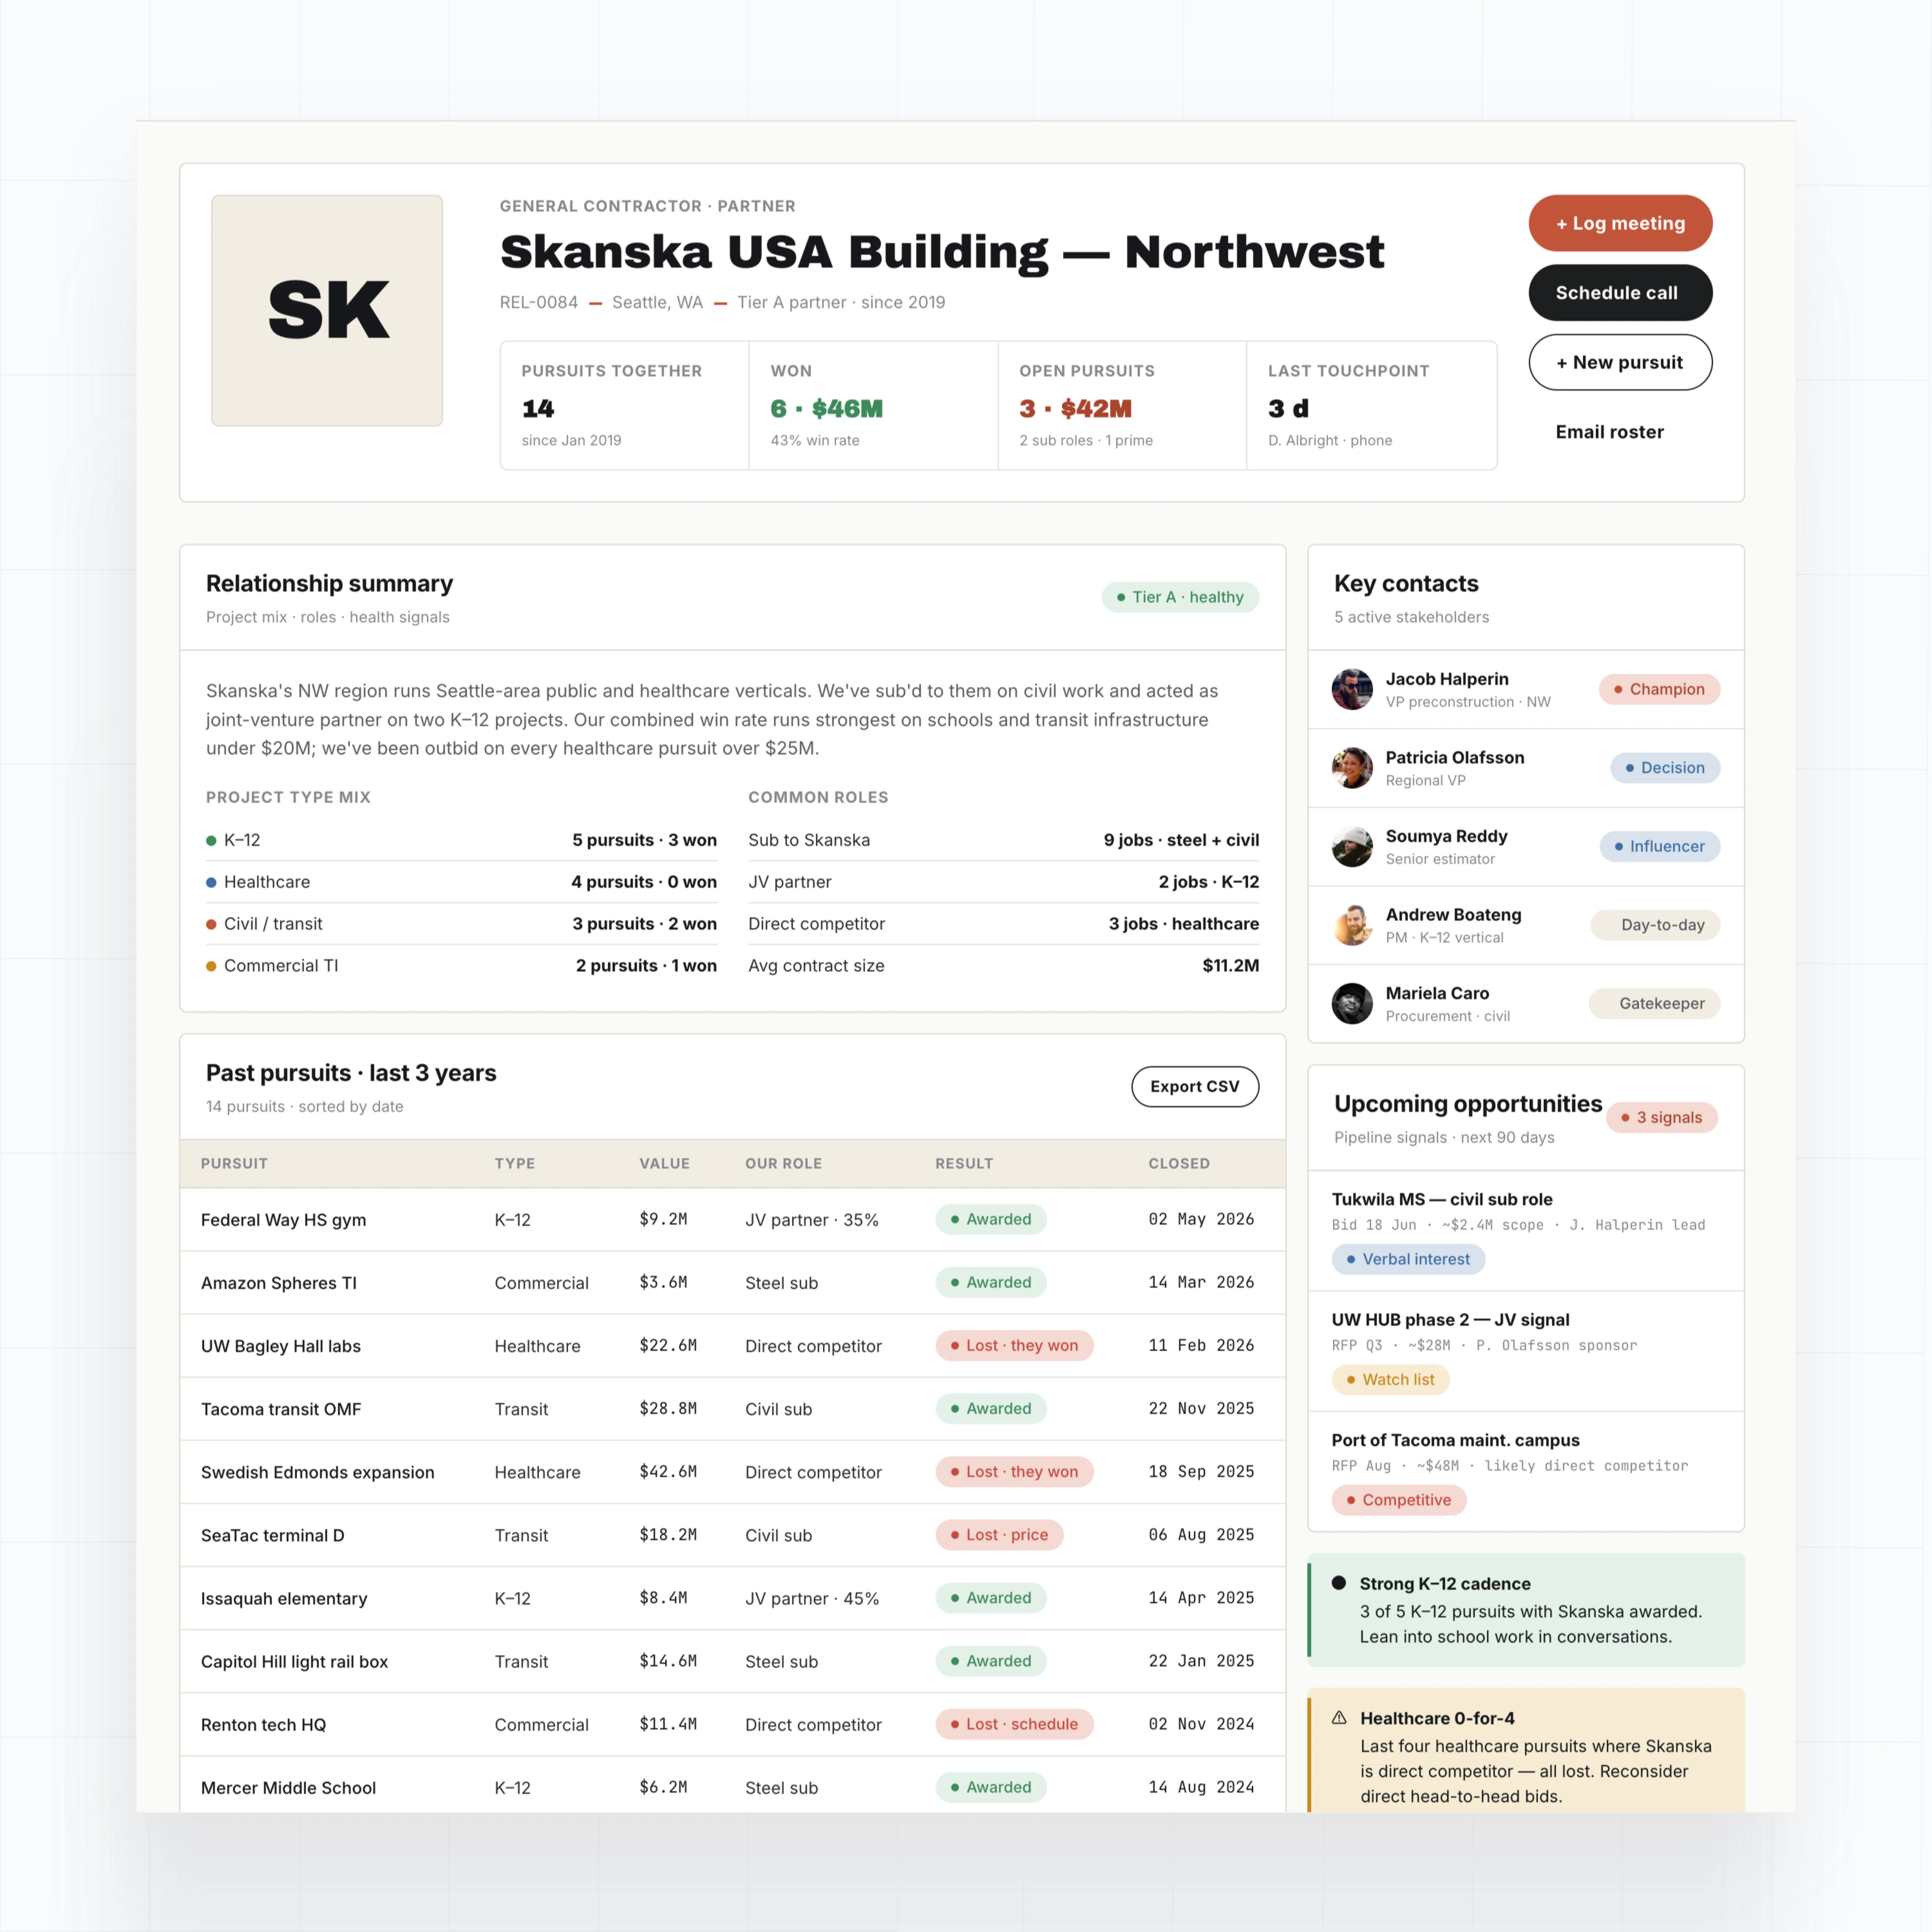This screenshot has height=1932, width=1932.
Task: Click the Pursuits Together stat card
Action: [625, 405]
